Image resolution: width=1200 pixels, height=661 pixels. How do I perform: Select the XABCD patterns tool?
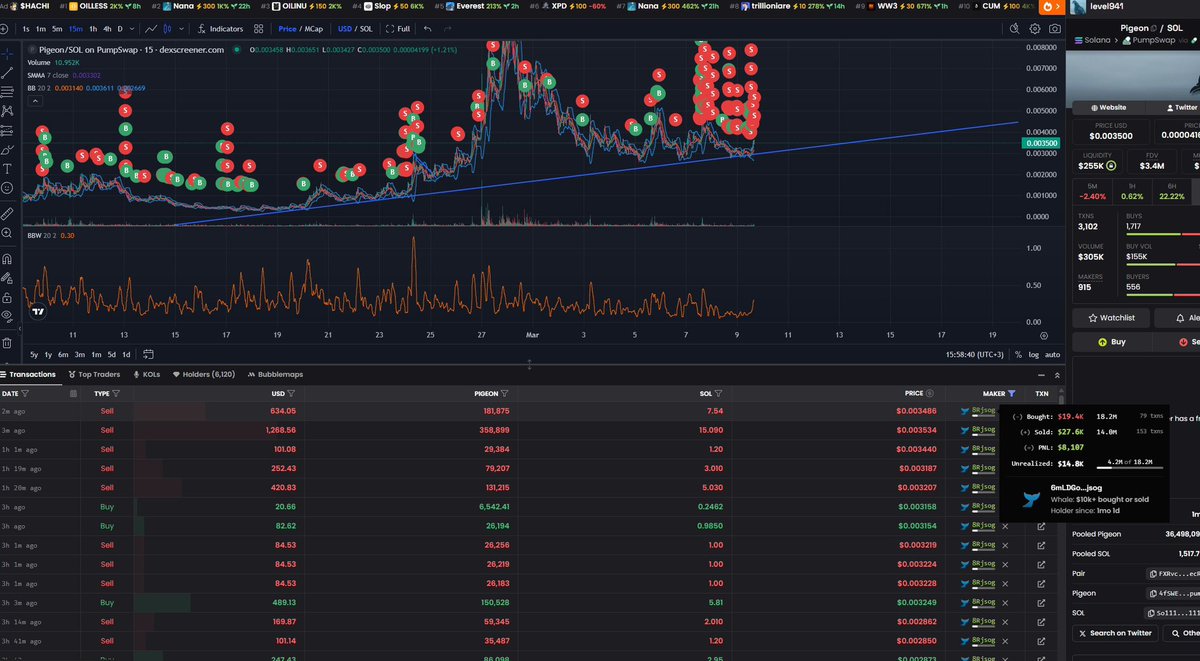pyautogui.click(x=7, y=111)
